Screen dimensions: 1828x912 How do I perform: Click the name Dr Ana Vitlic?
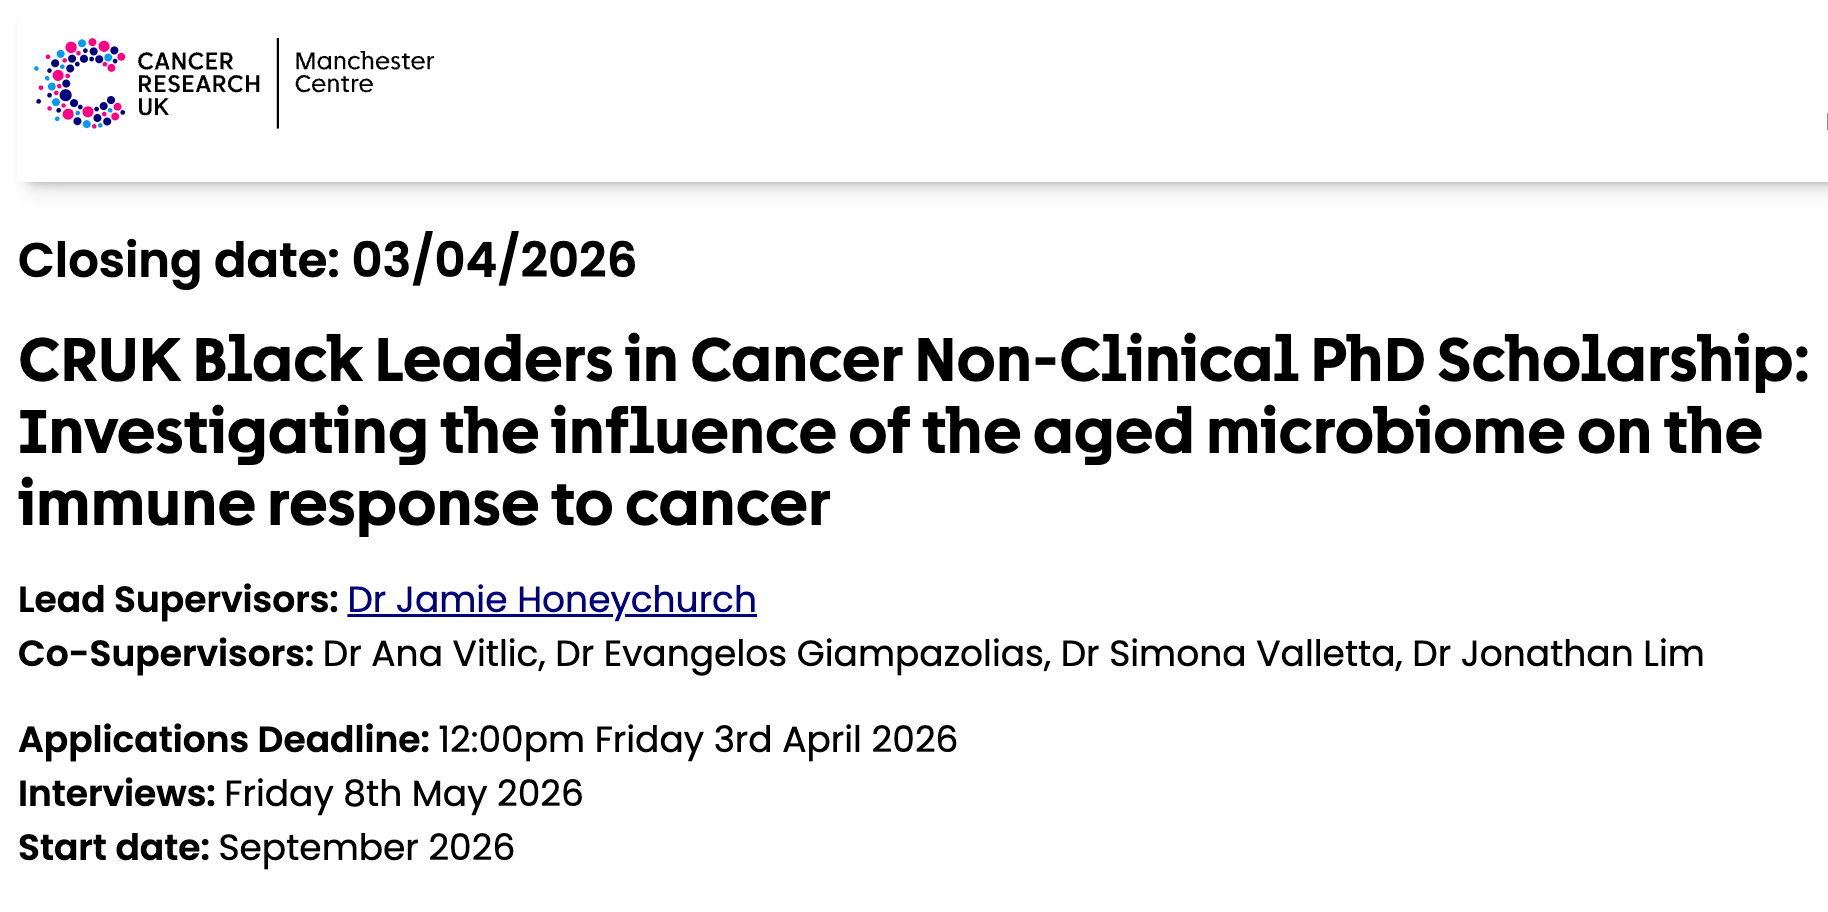point(433,654)
